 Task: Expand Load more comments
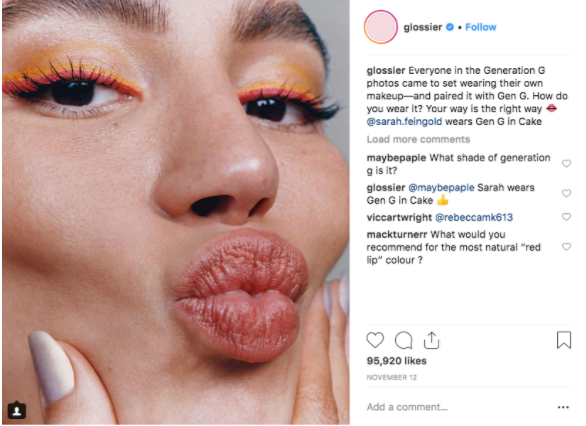point(418,139)
